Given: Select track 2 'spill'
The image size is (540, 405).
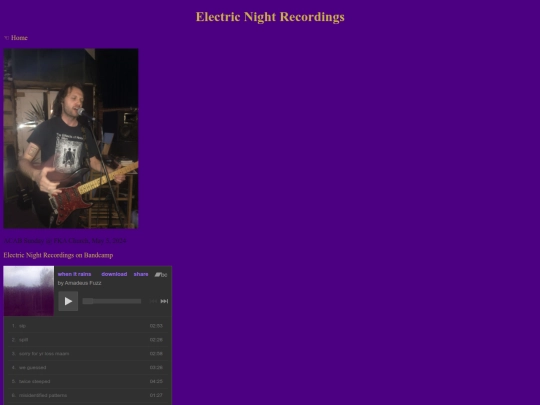Looking at the screenshot, I should (x=87, y=340).
